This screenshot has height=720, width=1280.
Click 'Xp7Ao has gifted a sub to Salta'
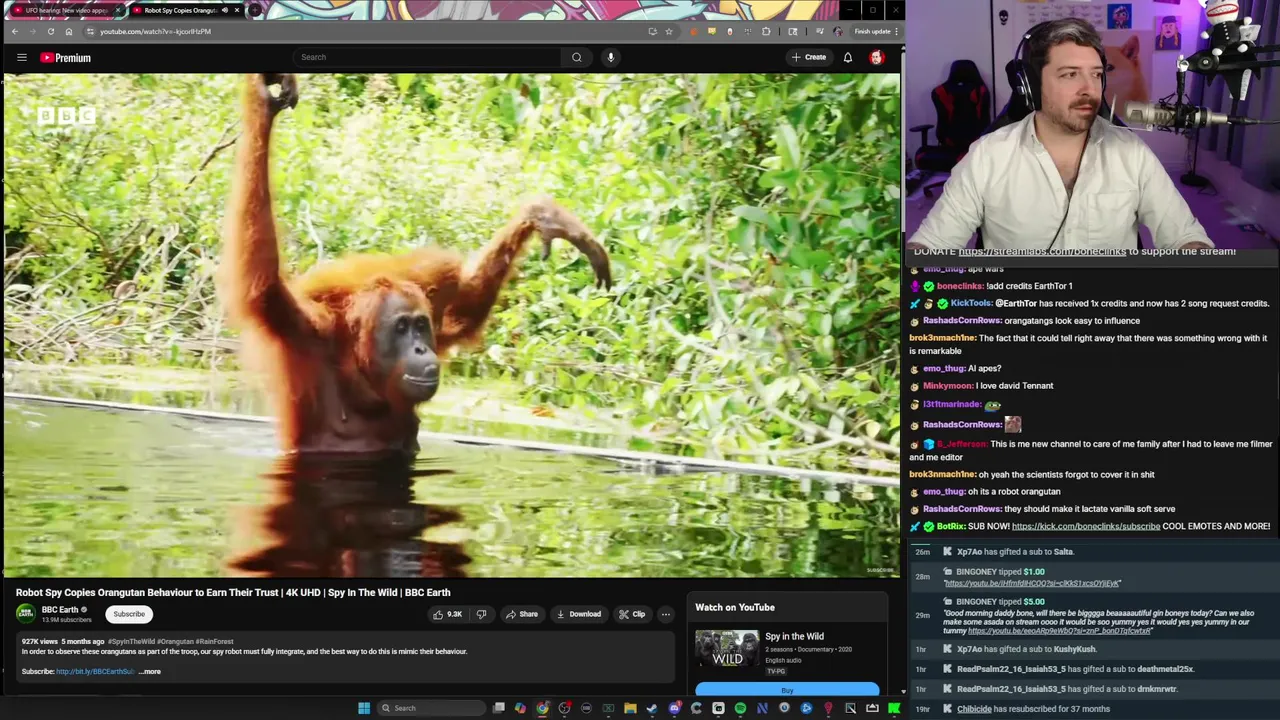click(x=1015, y=552)
